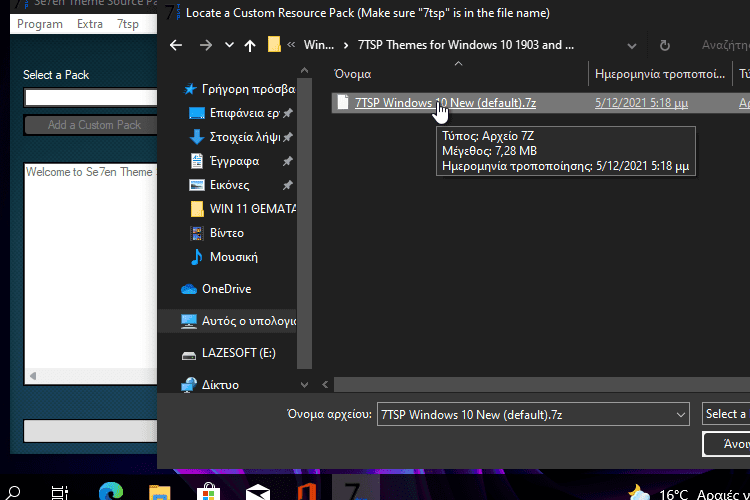Expand hidden path chevrons in address bar

pyautogui.click(x=291, y=45)
